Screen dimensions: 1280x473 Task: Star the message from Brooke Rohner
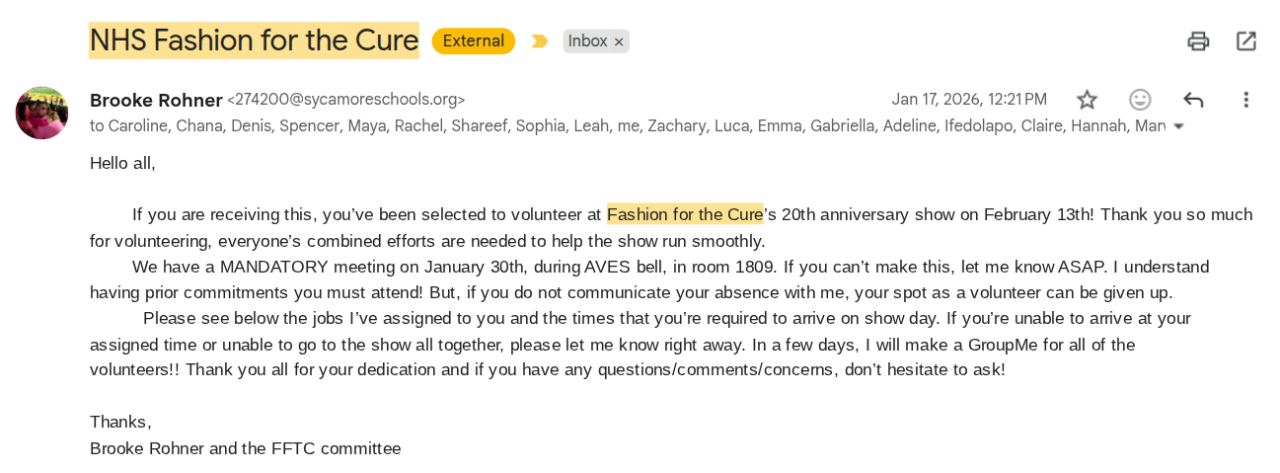coord(1087,99)
